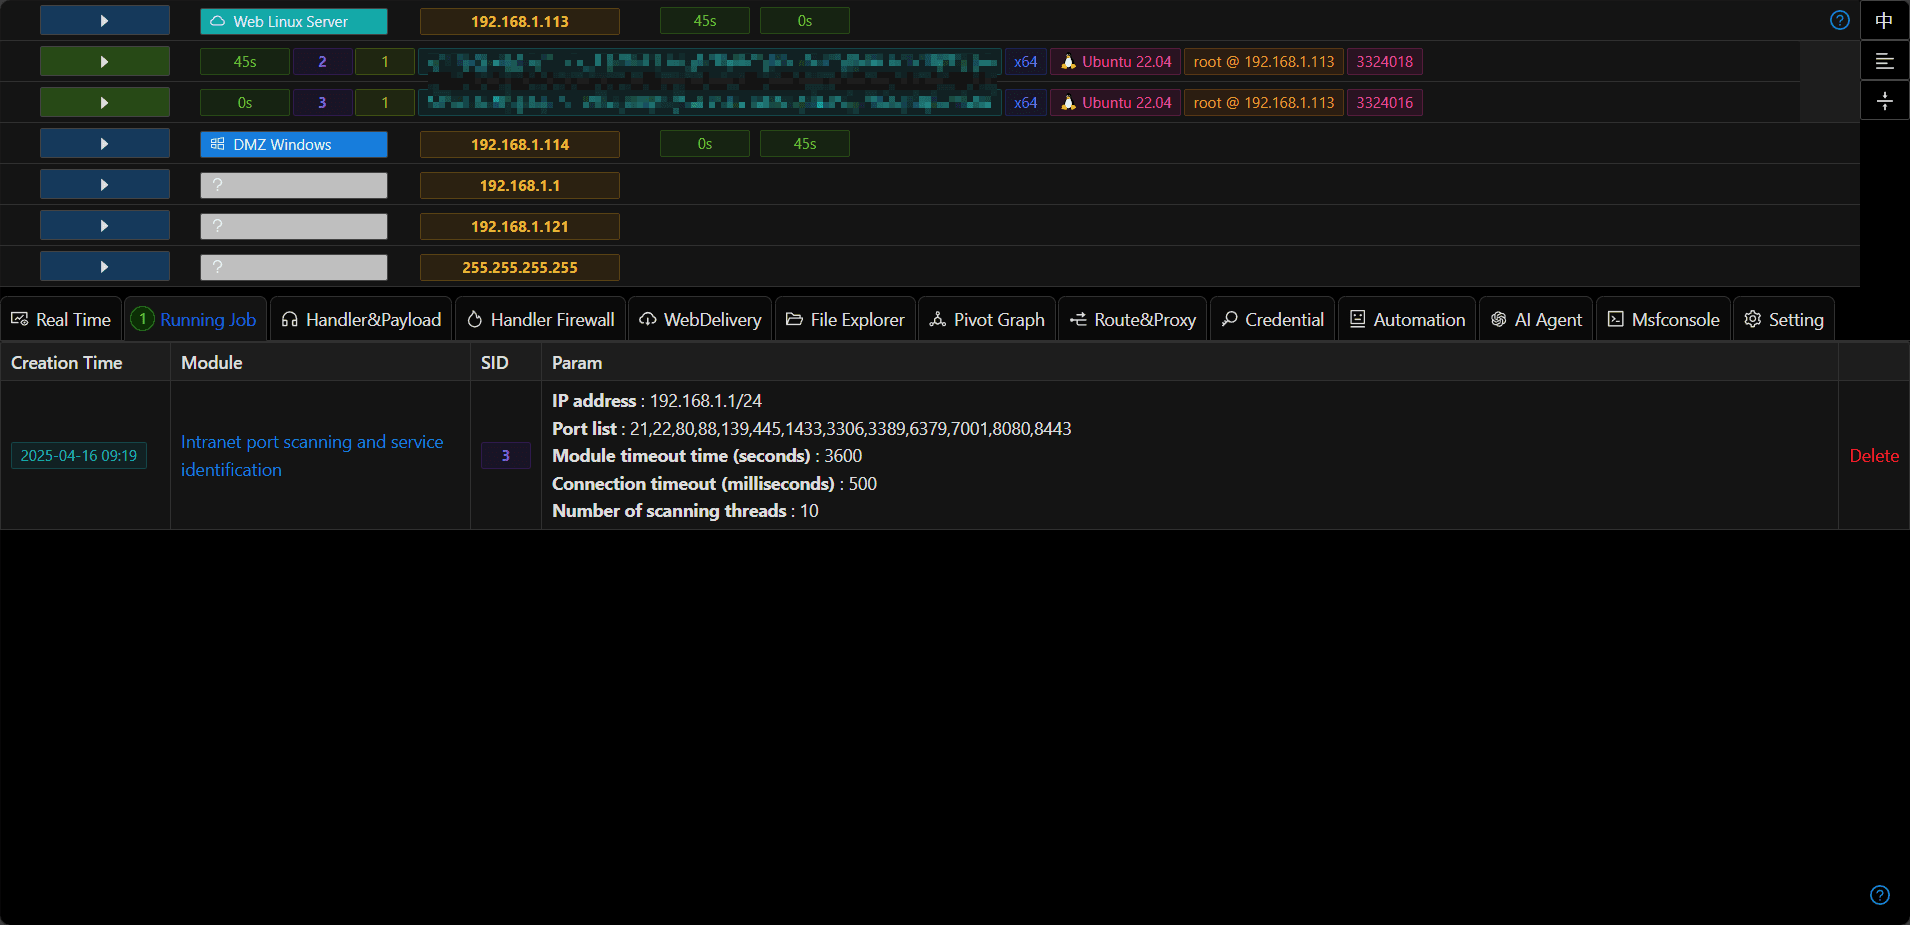1910x925 pixels.
Task: Open the Handler&Payload tab
Action: click(361, 319)
